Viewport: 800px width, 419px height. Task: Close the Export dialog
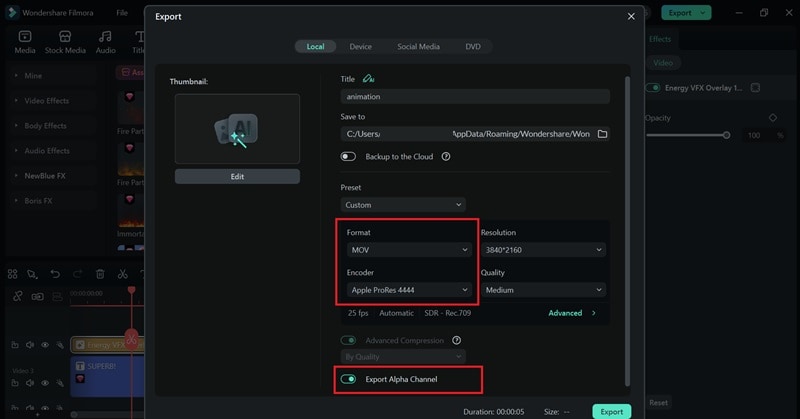pos(631,16)
